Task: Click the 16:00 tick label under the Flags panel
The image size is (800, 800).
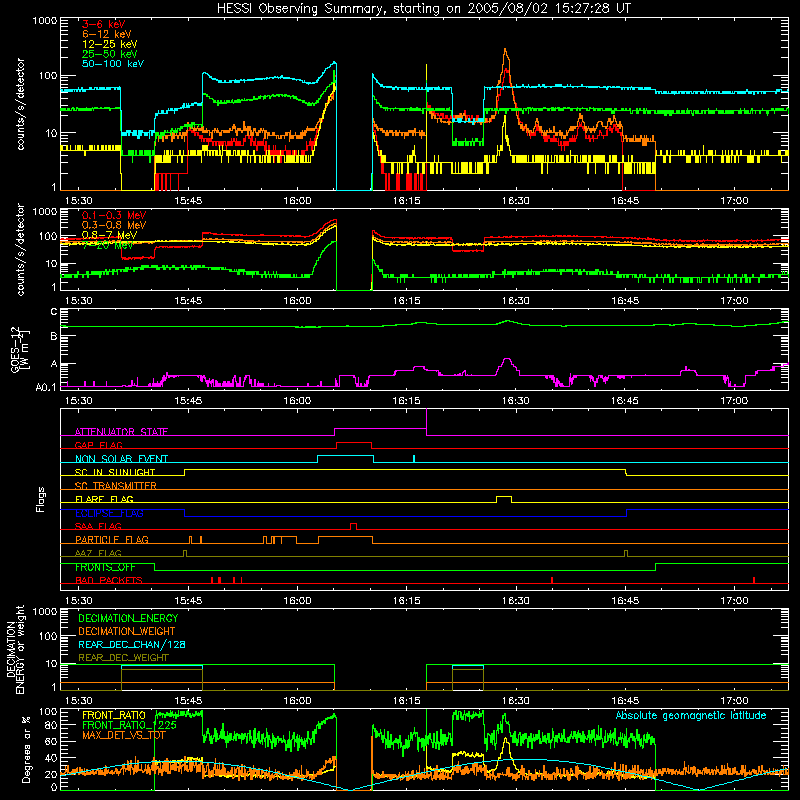Action: tap(297, 601)
